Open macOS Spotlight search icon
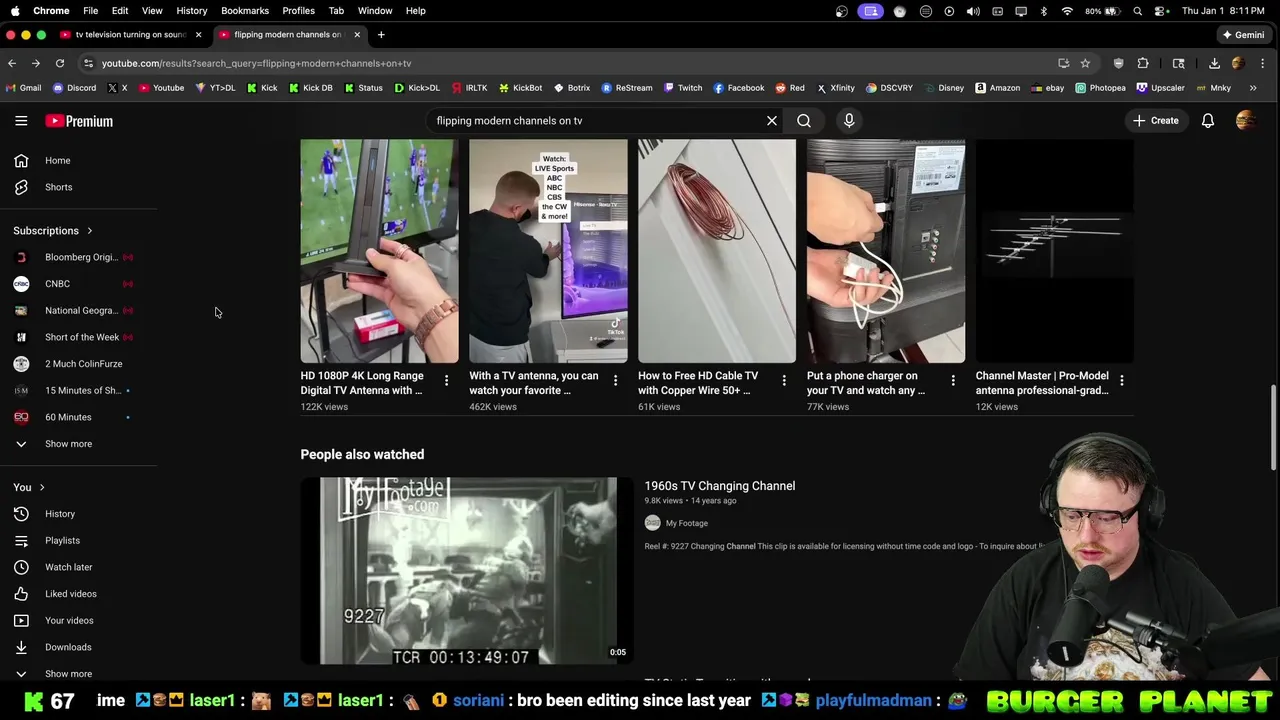Viewport: 1280px width, 720px height. click(x=1138, y=11)
